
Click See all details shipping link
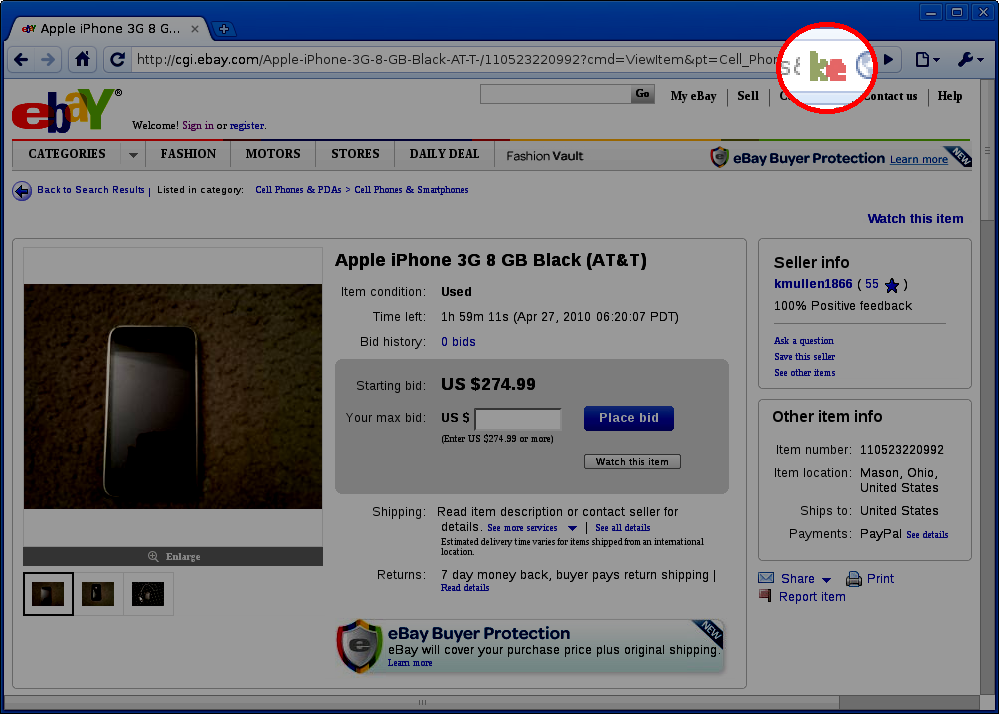pyautogui.click(x=622, y=528)
